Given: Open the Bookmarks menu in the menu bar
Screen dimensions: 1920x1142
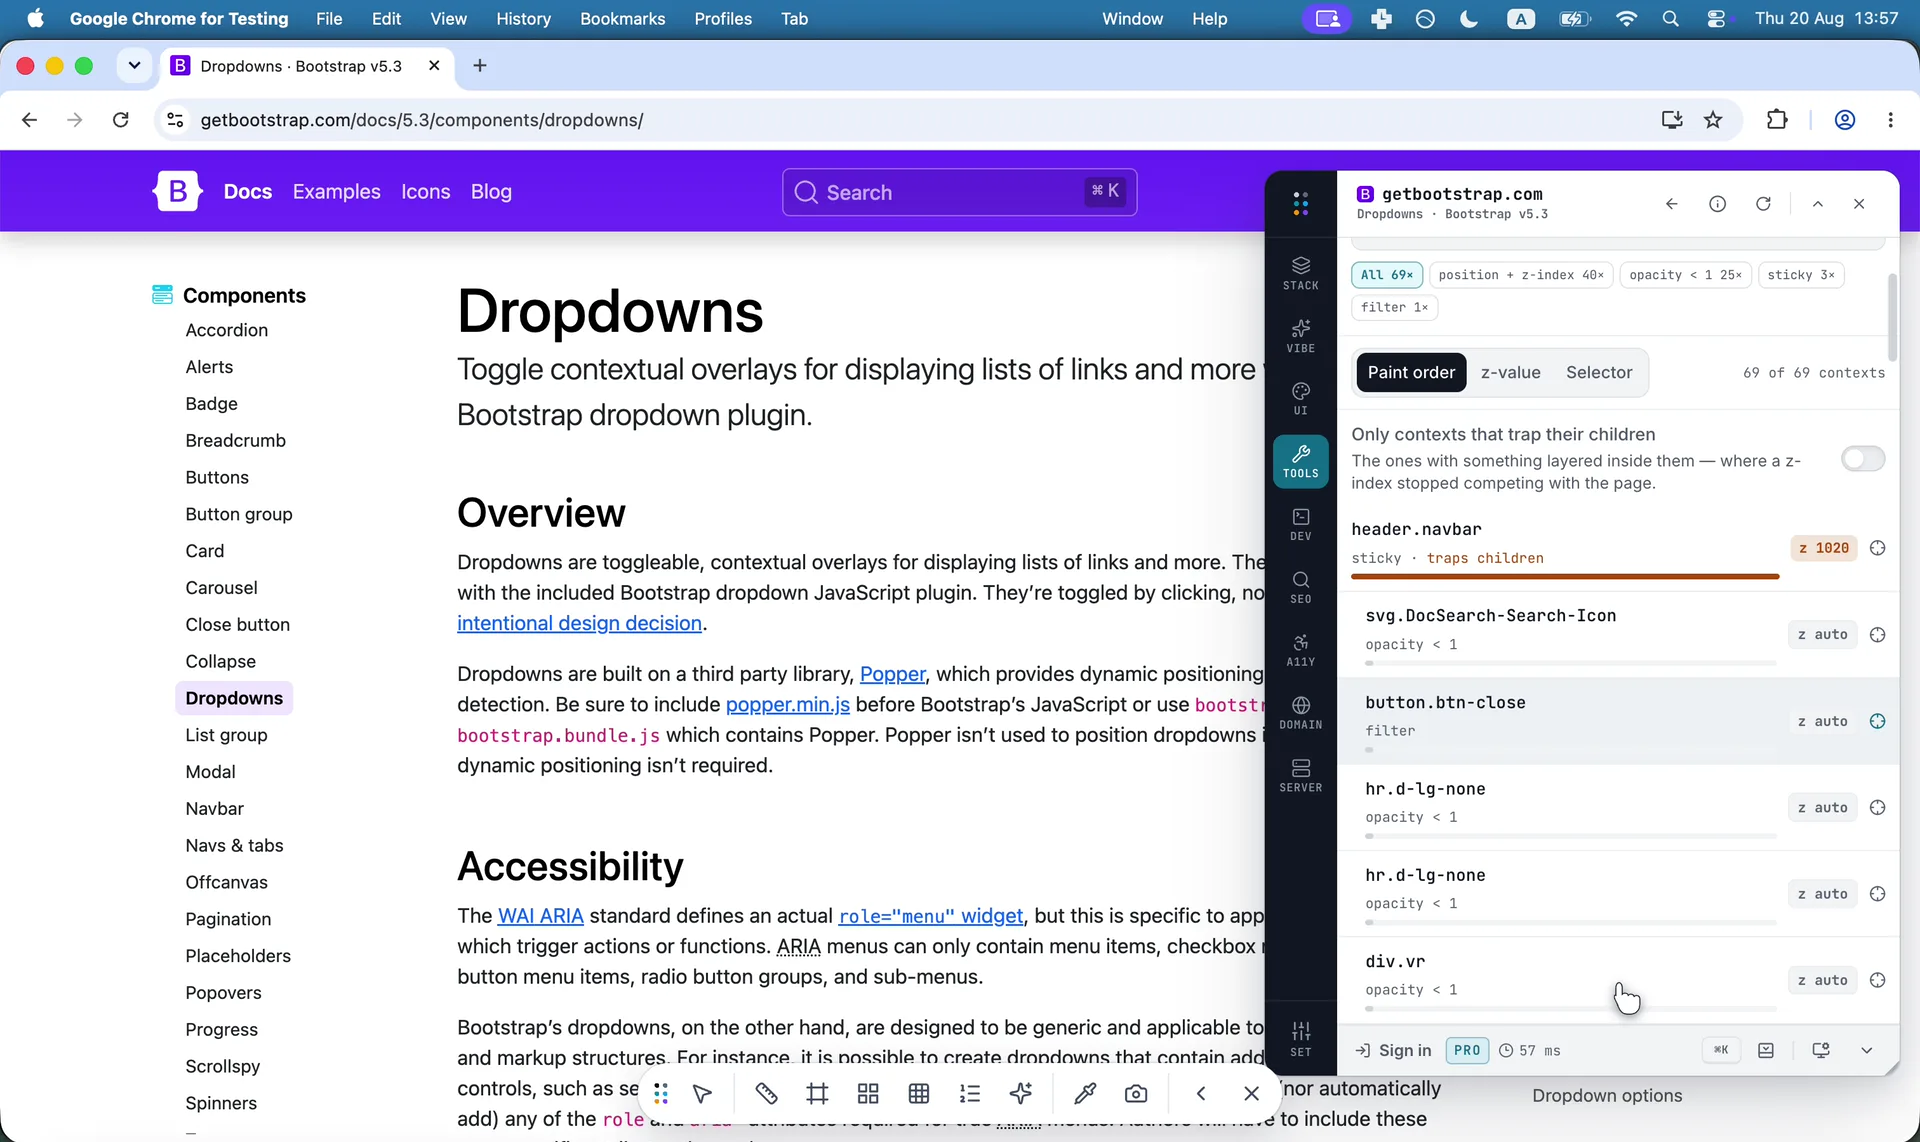Looking at the screenshot, I should tap(622, 19).
